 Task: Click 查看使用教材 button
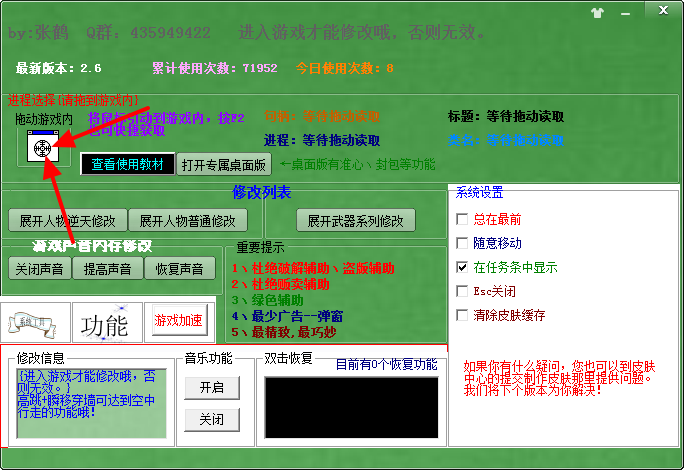tap(127, 164)
